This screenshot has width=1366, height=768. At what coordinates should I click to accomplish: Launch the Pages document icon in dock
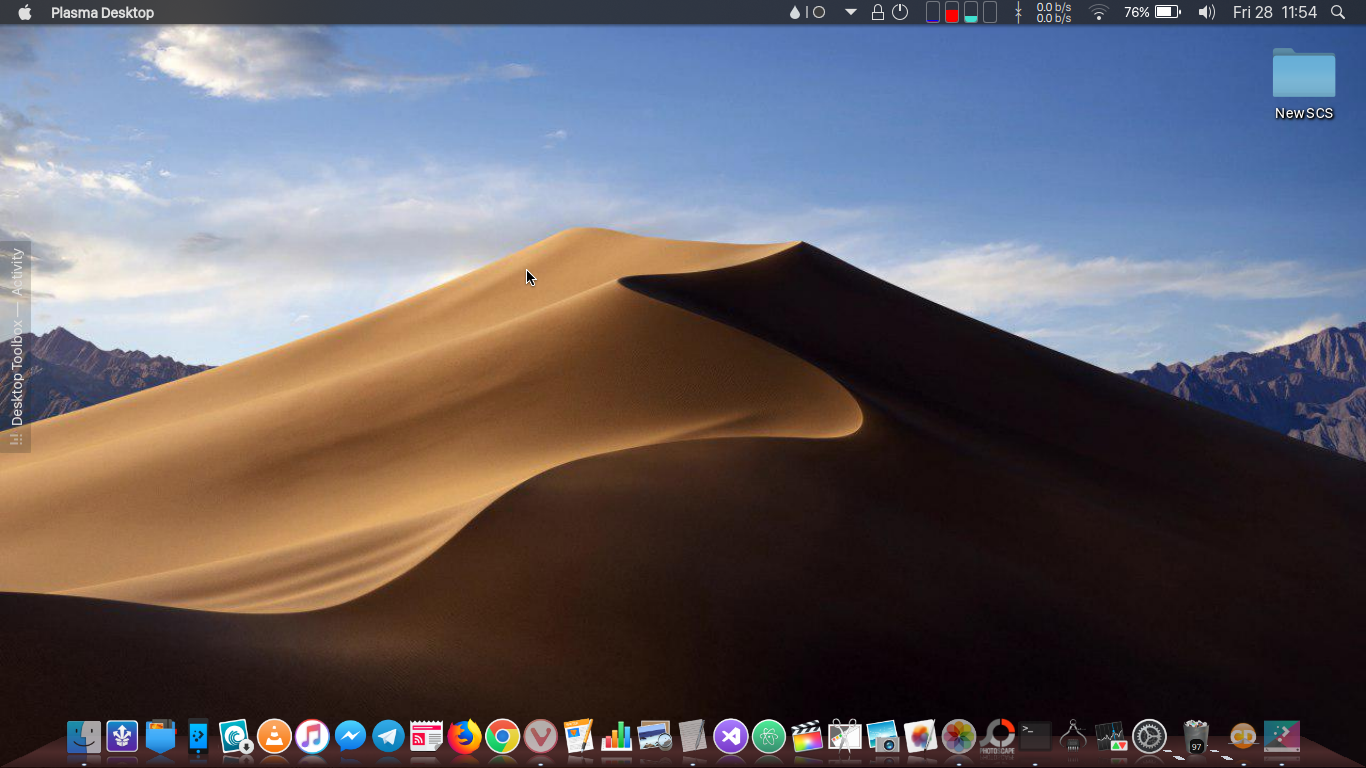[x=579, y=737]
